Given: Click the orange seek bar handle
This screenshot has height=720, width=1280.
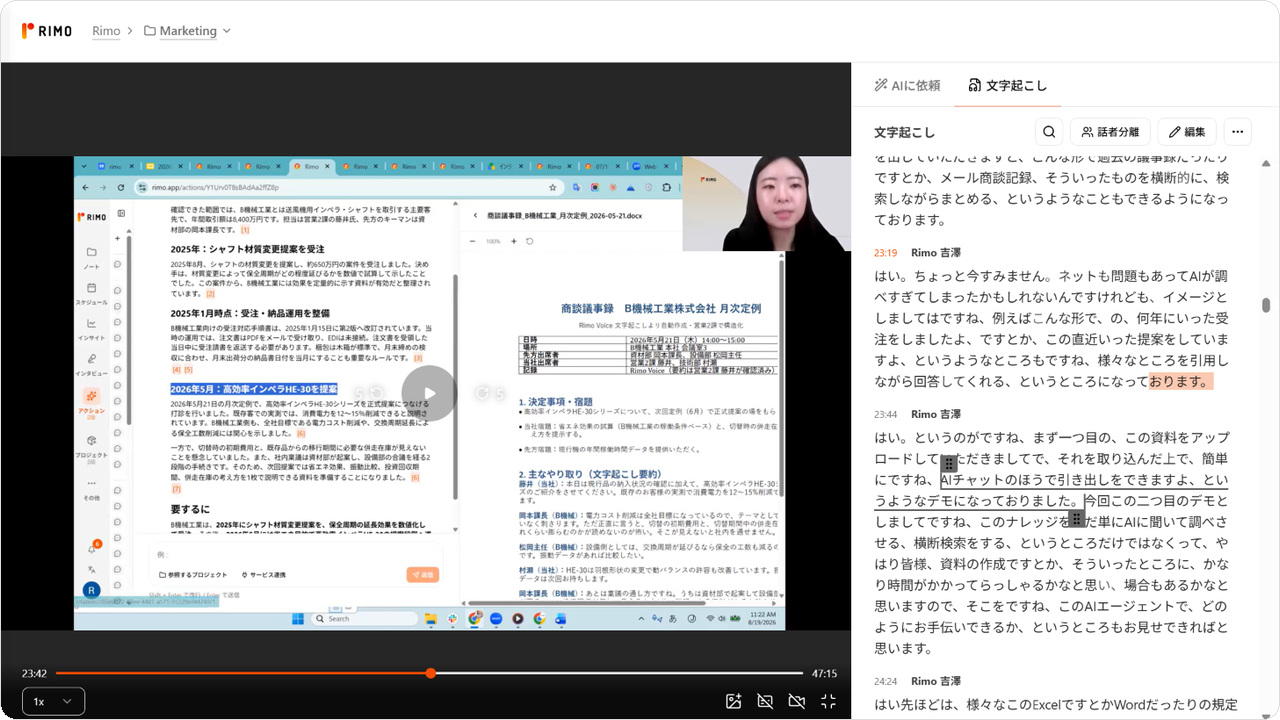Looking at the screenshot, I should (x=430, y=673).
